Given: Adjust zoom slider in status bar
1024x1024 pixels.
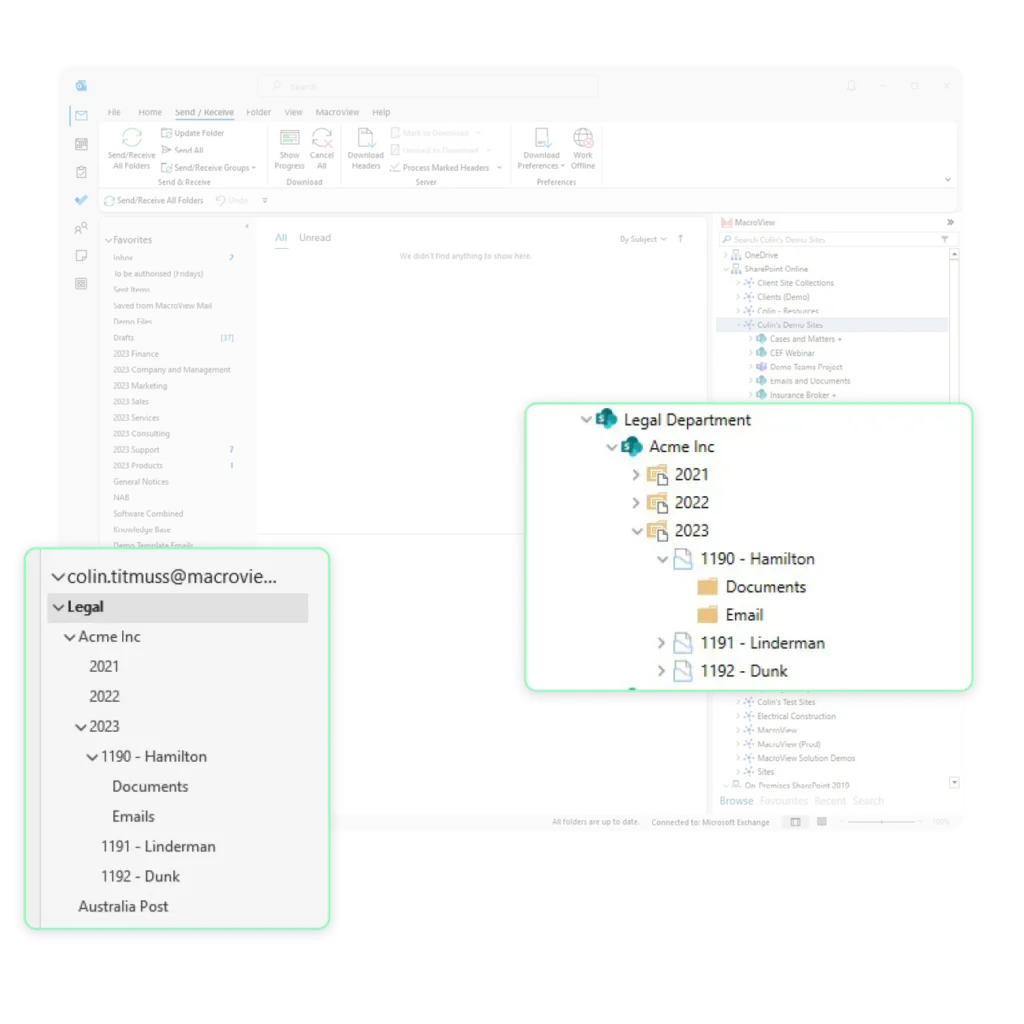Looking at the screenshot, I should [882, 822].
